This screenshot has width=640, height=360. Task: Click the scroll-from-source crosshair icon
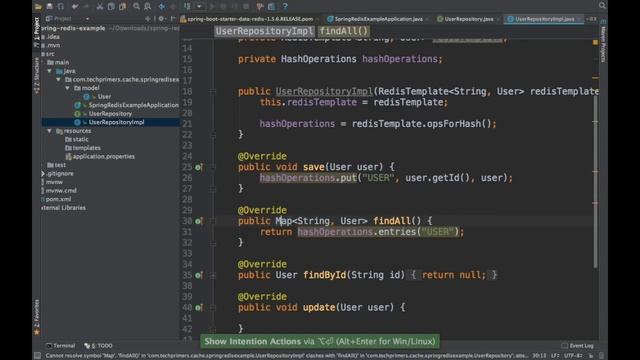click(x=148, y=19)
